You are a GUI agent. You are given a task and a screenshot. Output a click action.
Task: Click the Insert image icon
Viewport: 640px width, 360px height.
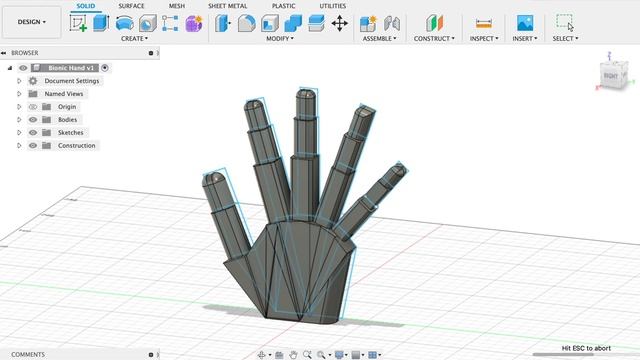[x=525, y=23]
